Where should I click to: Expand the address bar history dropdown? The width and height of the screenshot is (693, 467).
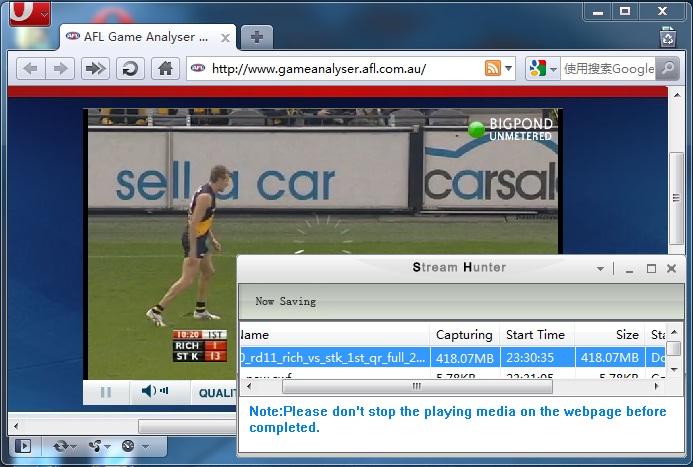coord(508,68)
